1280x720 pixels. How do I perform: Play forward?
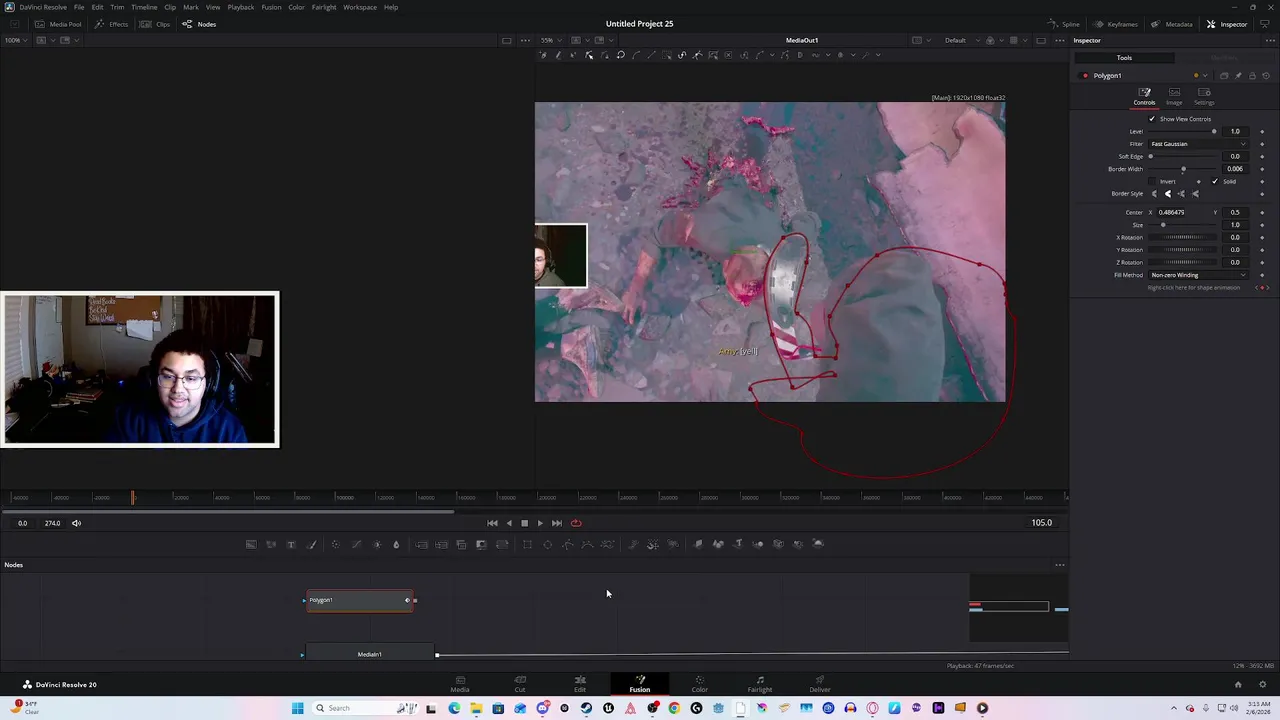540,523
